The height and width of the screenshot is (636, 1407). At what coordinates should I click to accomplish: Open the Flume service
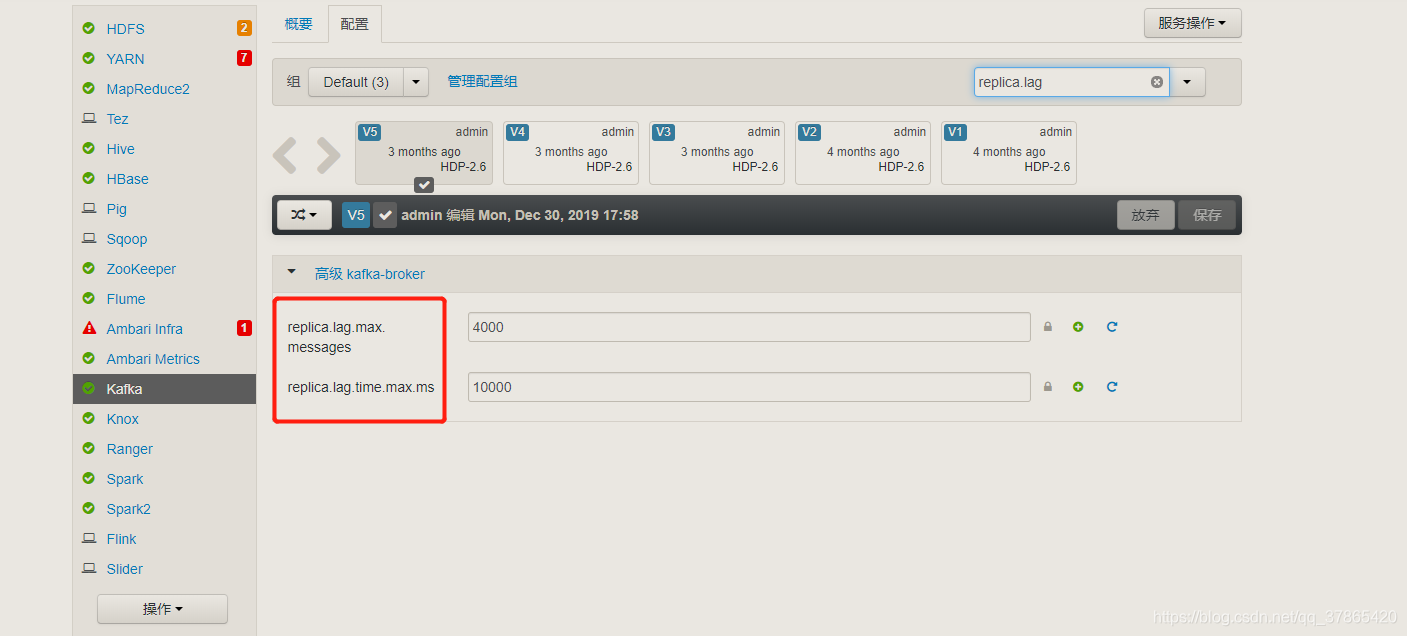(126, 299)
